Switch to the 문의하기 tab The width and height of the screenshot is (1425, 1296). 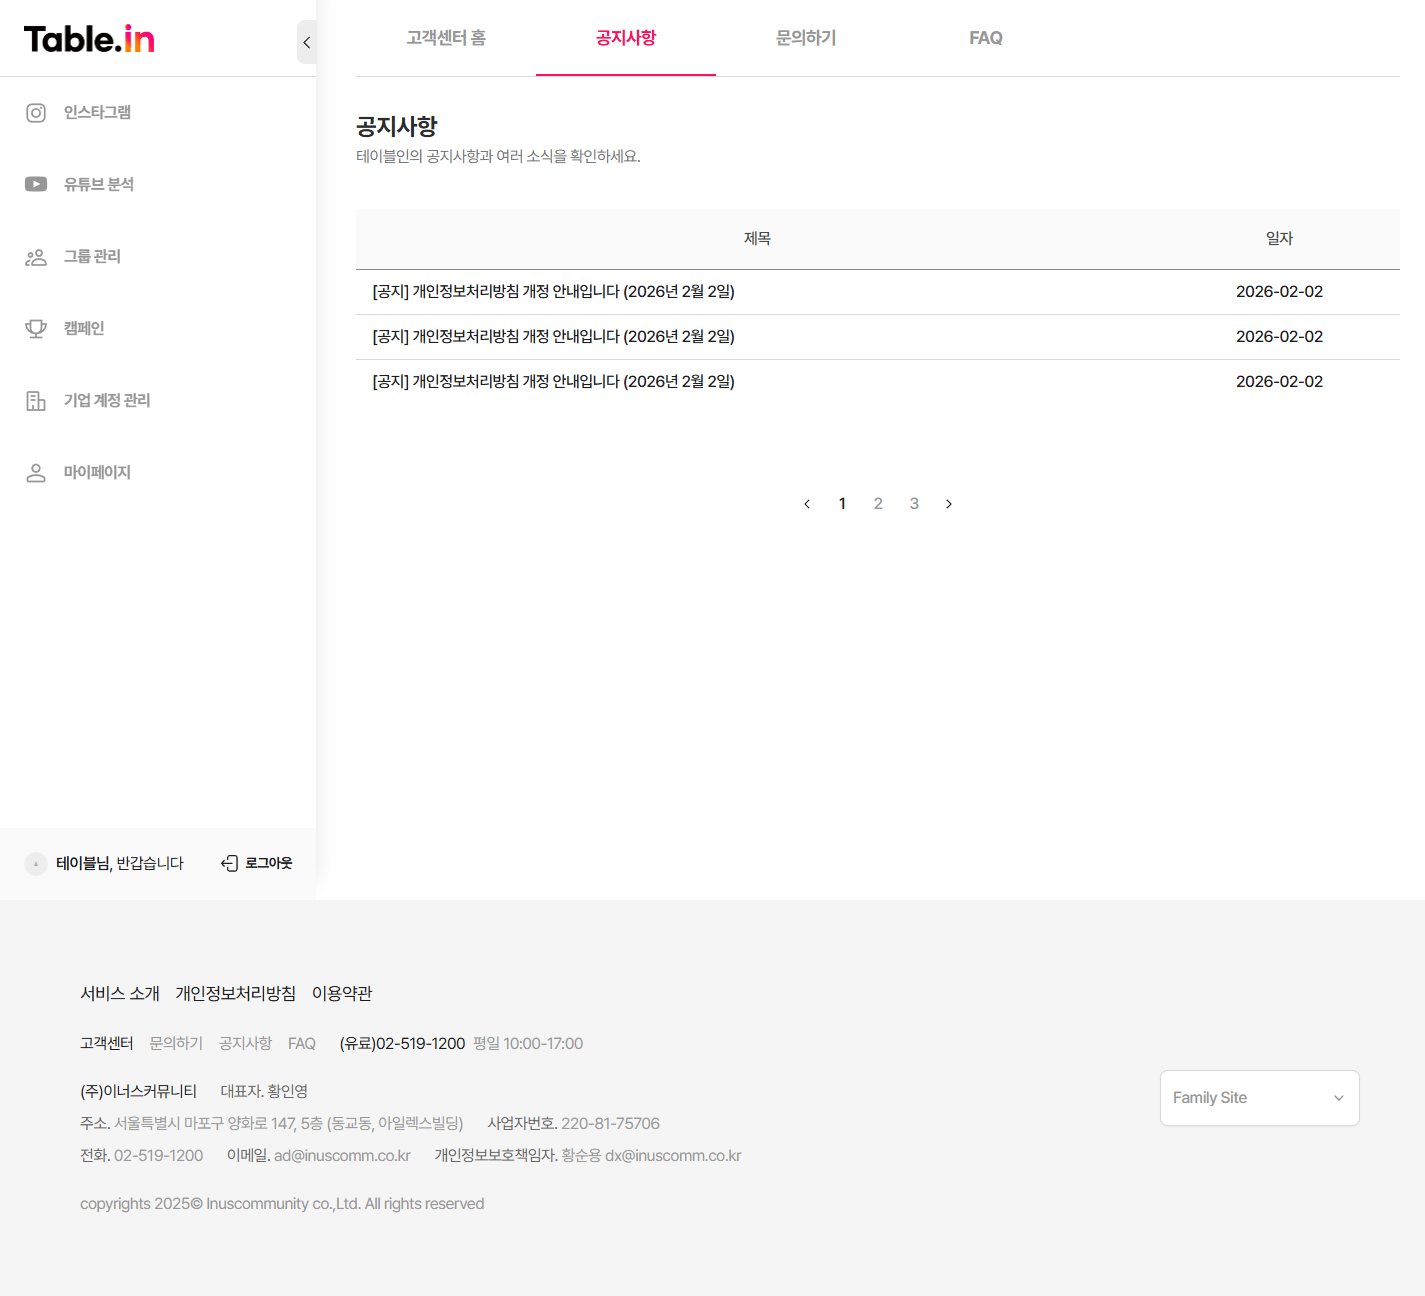tap(806, 38)
